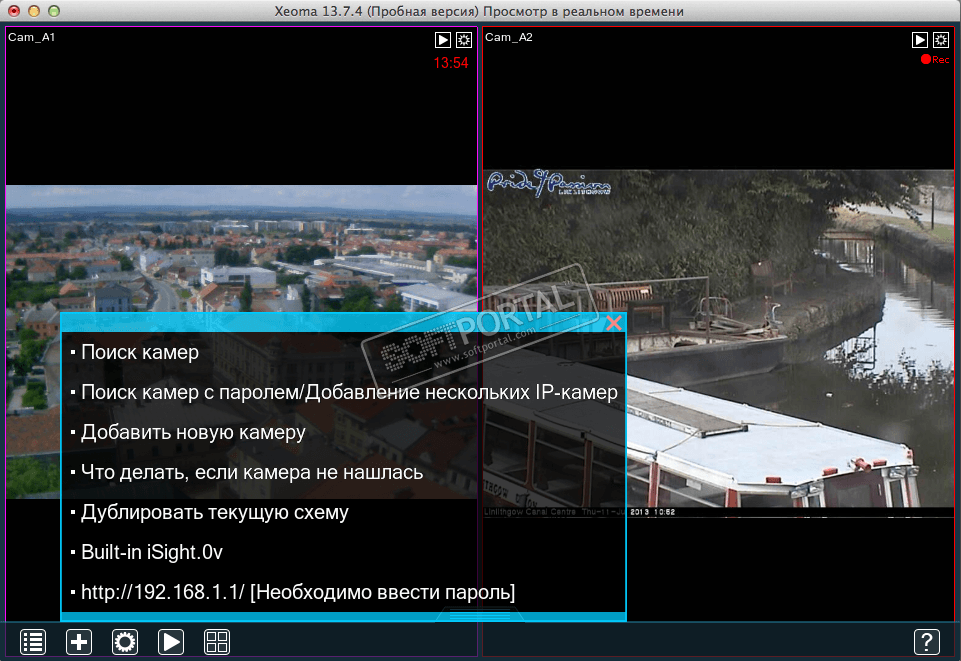Click the Rec indicator on Cam_A2

pos(935,59)
